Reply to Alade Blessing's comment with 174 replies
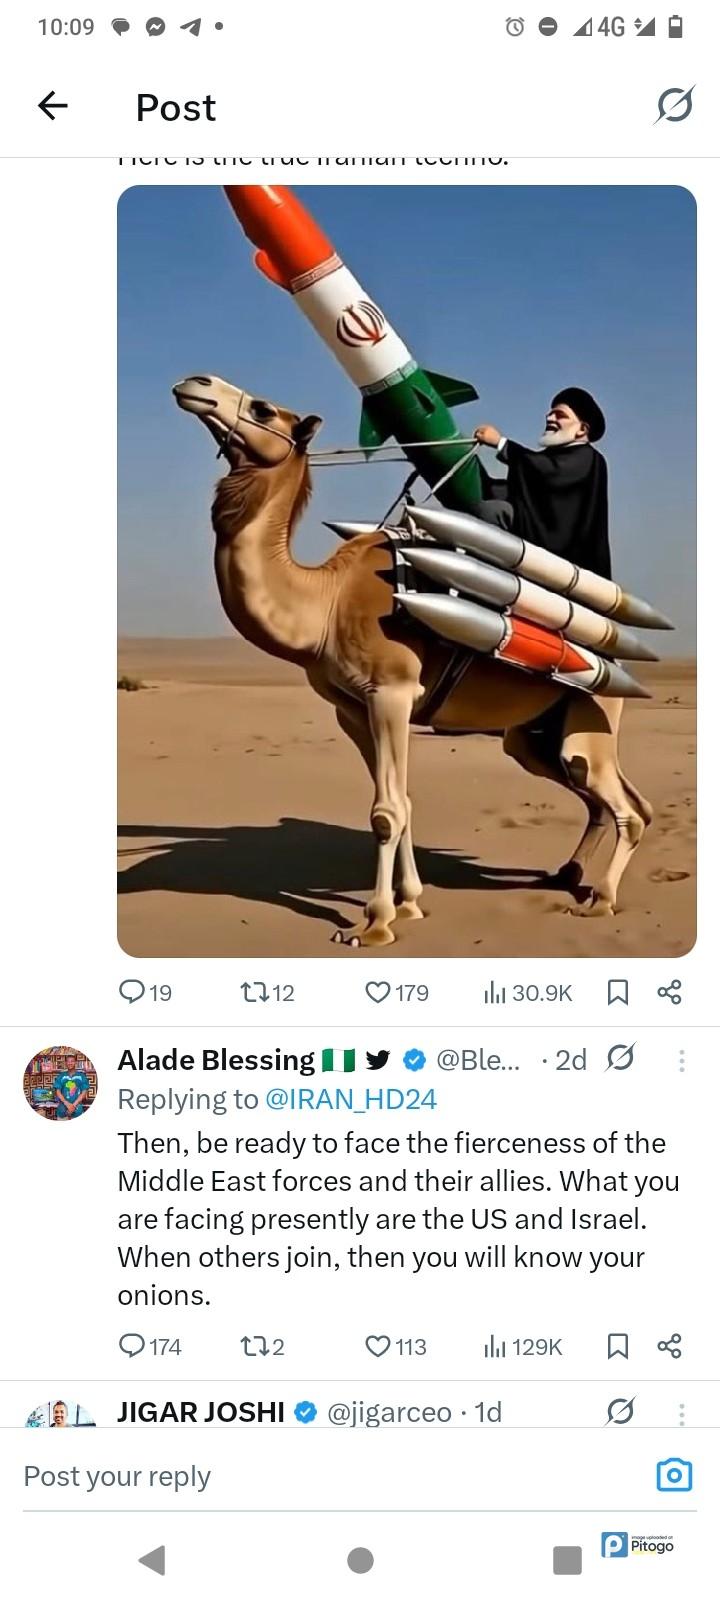The width and height of the screenshot is (720, 1600). tap(150, 1346)
